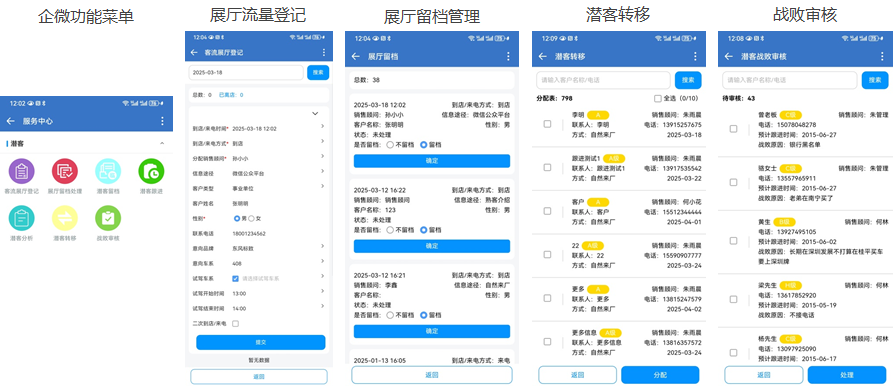Open the 潜客转移 yellow icon
893x386 pixels.
click(x=65, y=218)
